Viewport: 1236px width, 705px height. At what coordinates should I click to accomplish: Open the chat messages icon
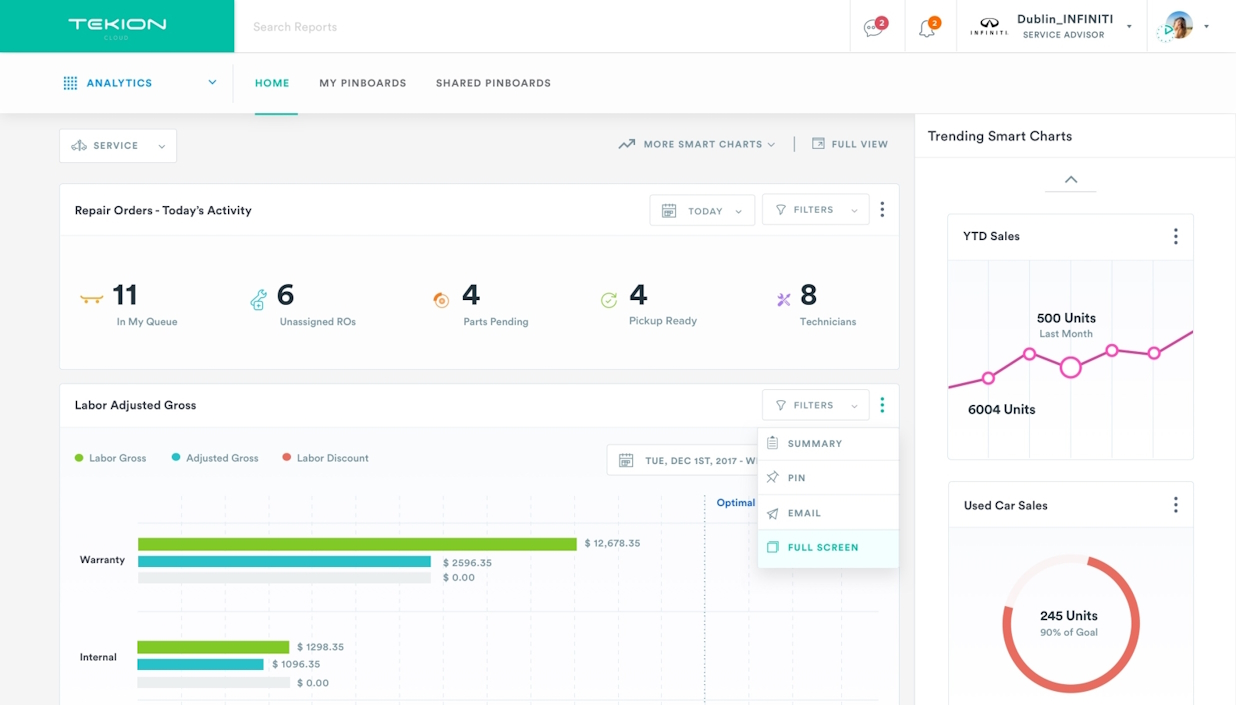[x=873, y=28]
